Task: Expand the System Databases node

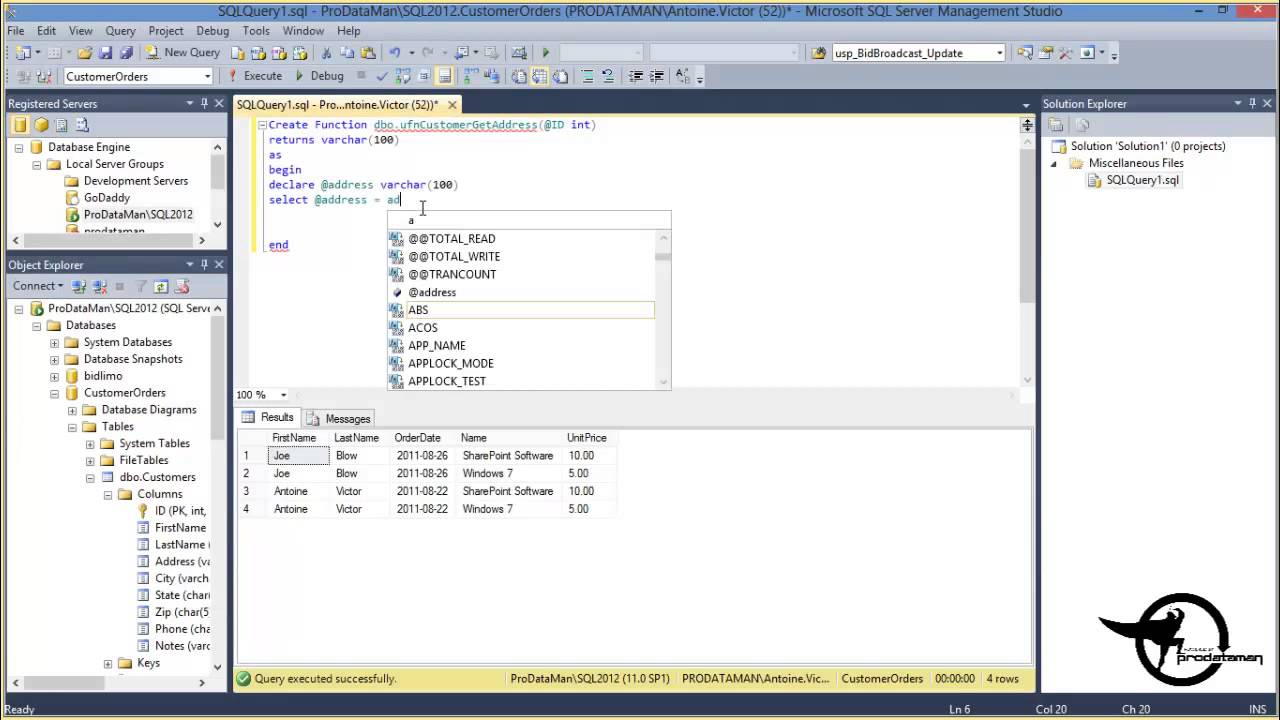Action: pos(55,343)
